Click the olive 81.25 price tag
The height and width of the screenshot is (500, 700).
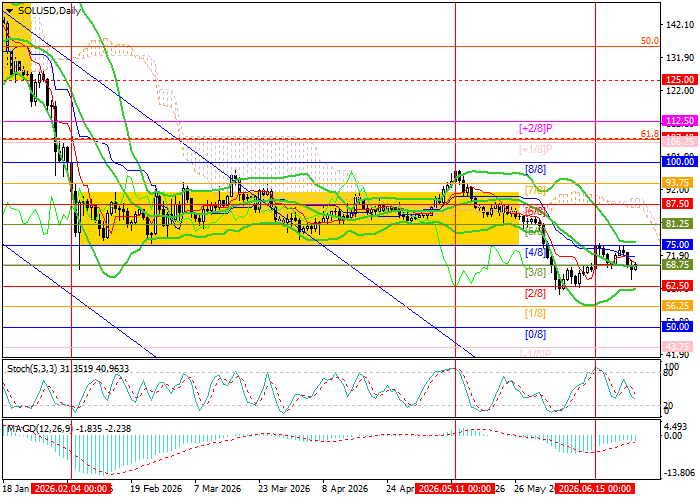(x=679, y=224)
